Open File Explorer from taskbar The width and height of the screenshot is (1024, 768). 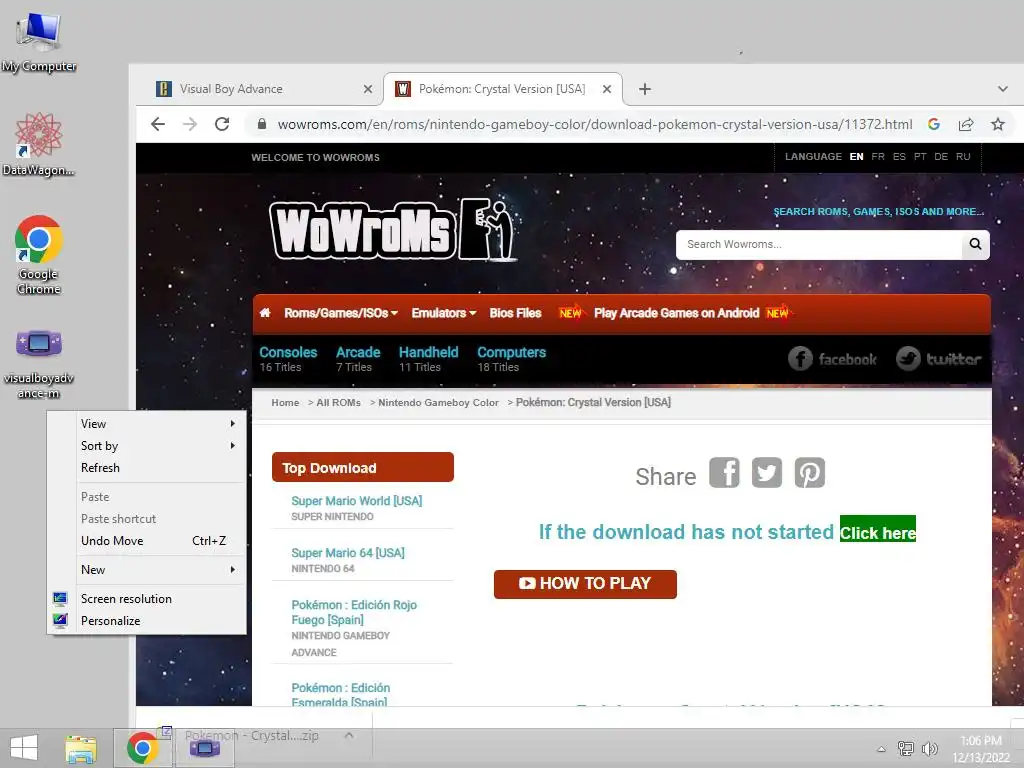pyautogui.click(x=81, y=748)
